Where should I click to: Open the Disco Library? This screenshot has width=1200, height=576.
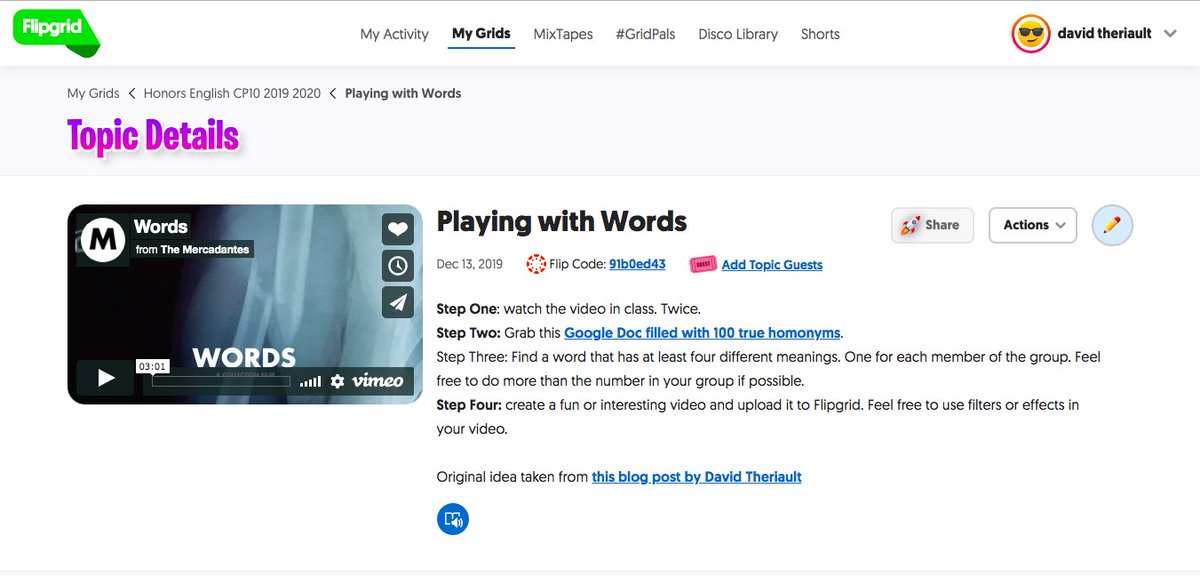click(738, 34)
